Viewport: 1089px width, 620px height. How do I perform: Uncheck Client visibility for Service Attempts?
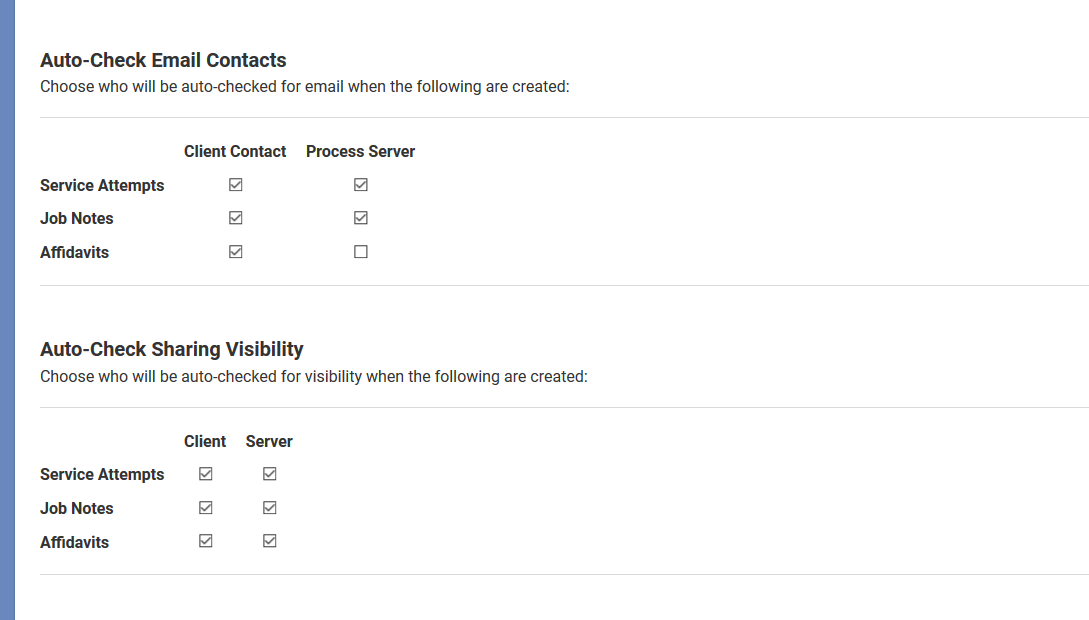pyautogui.click(x=205, y=474)
